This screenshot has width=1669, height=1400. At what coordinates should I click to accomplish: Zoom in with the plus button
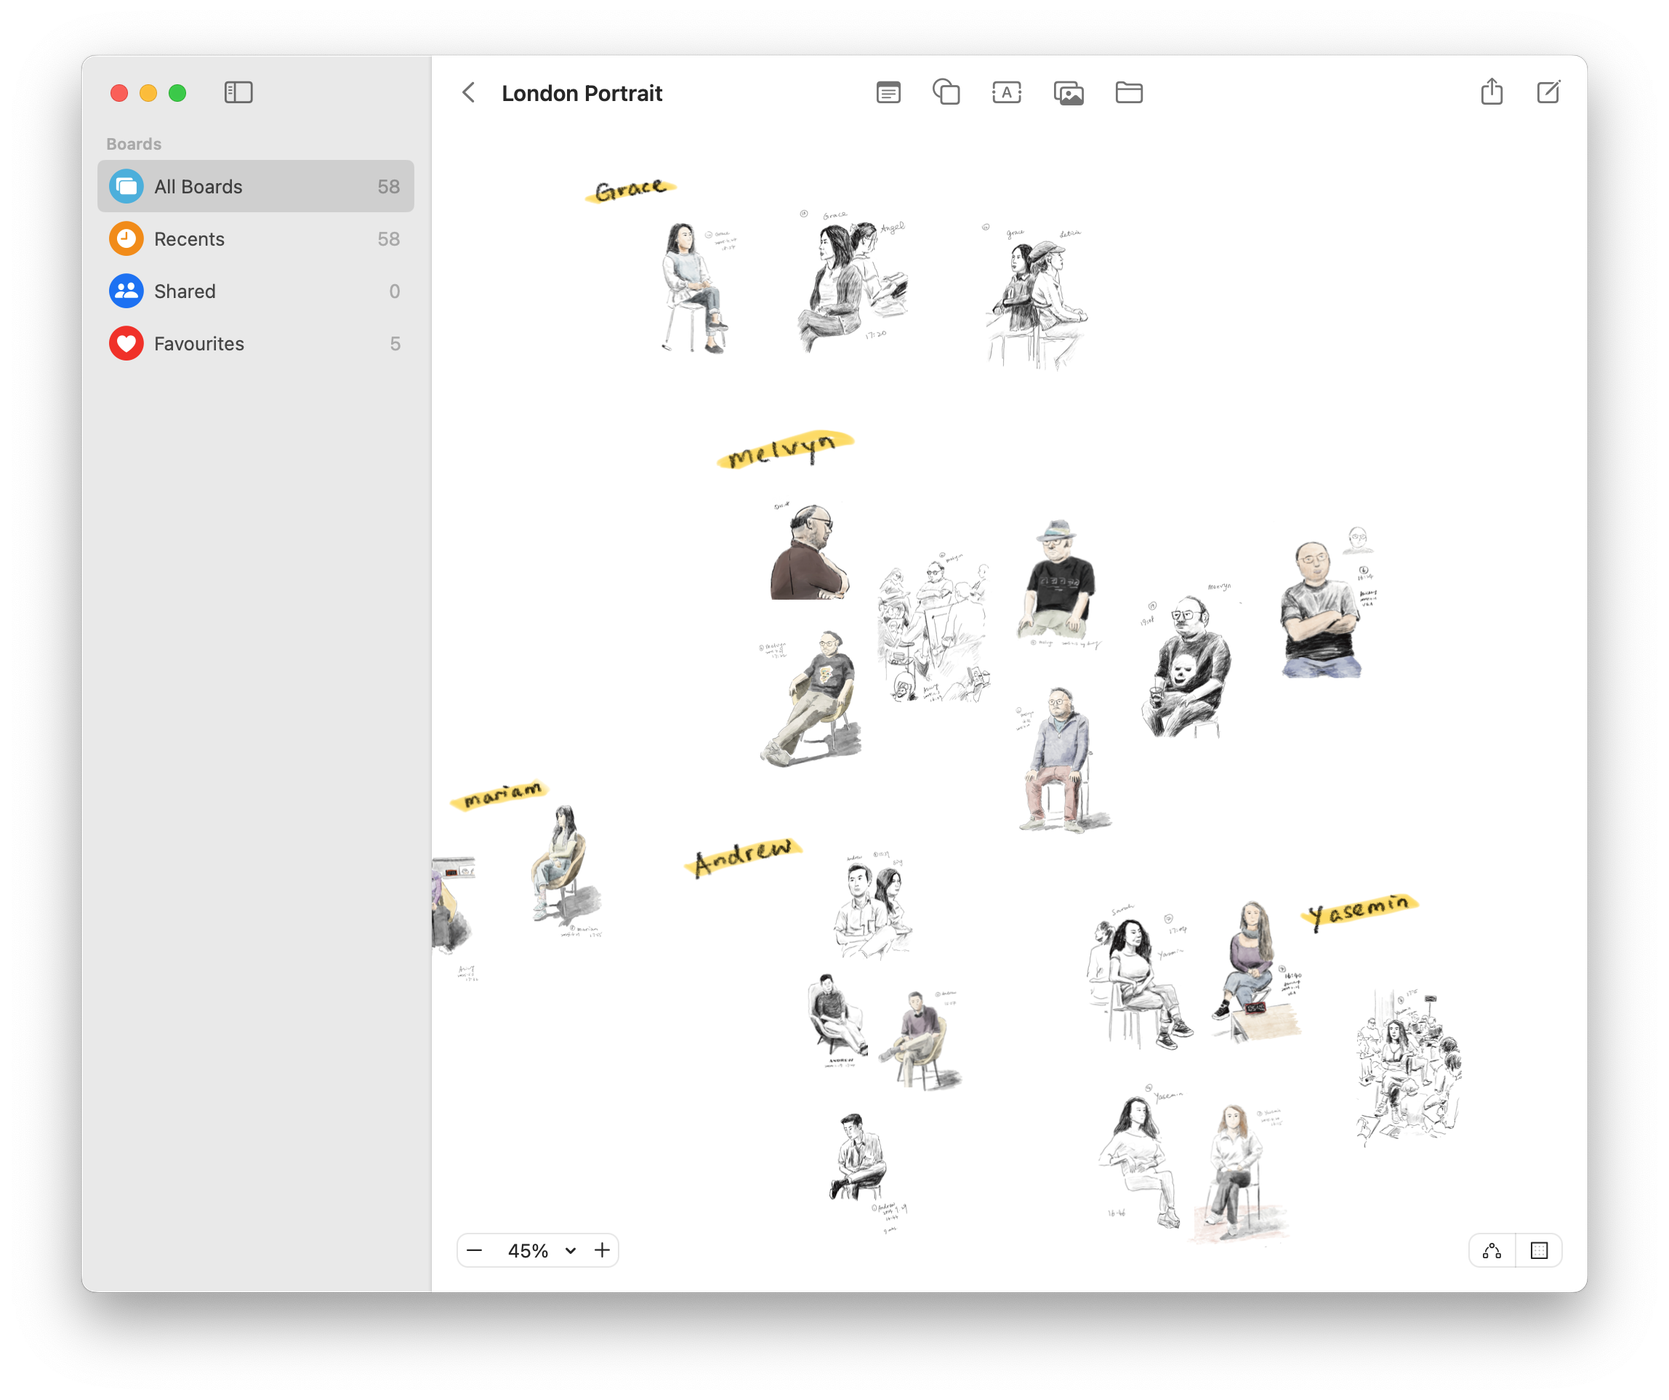tap(602, 1251)
